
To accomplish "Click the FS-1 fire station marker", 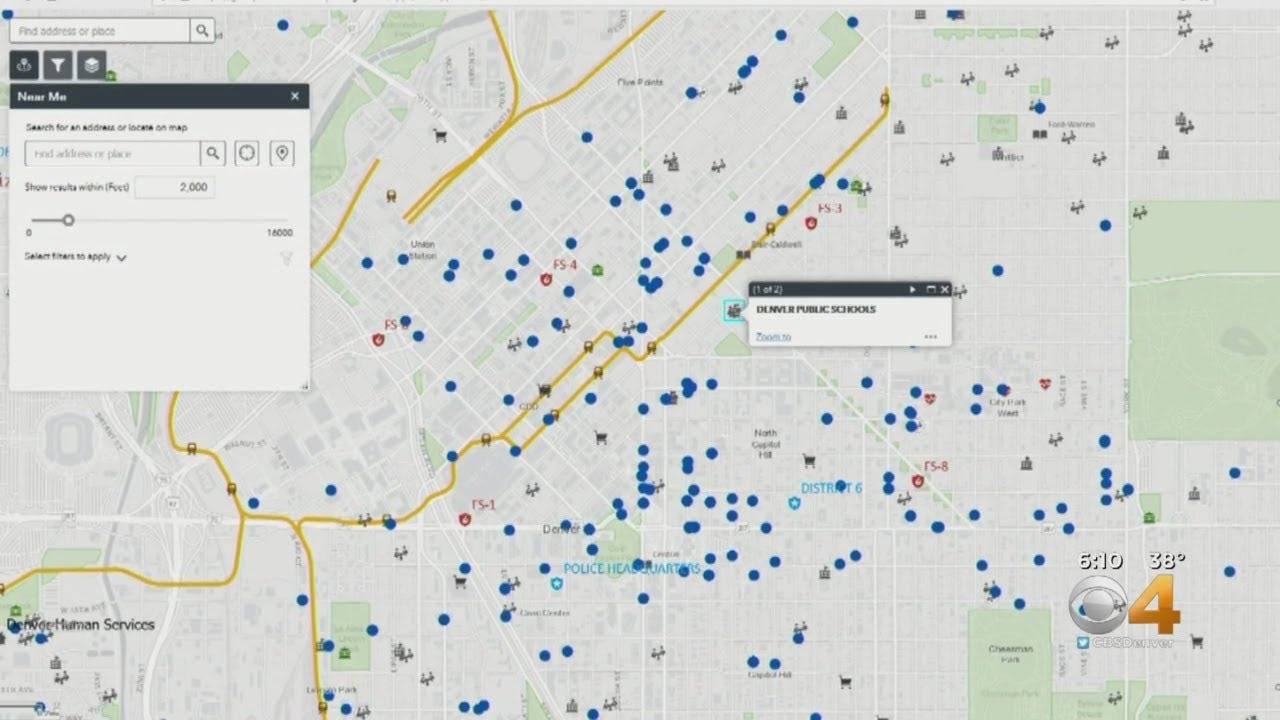I will coord(465,519).
